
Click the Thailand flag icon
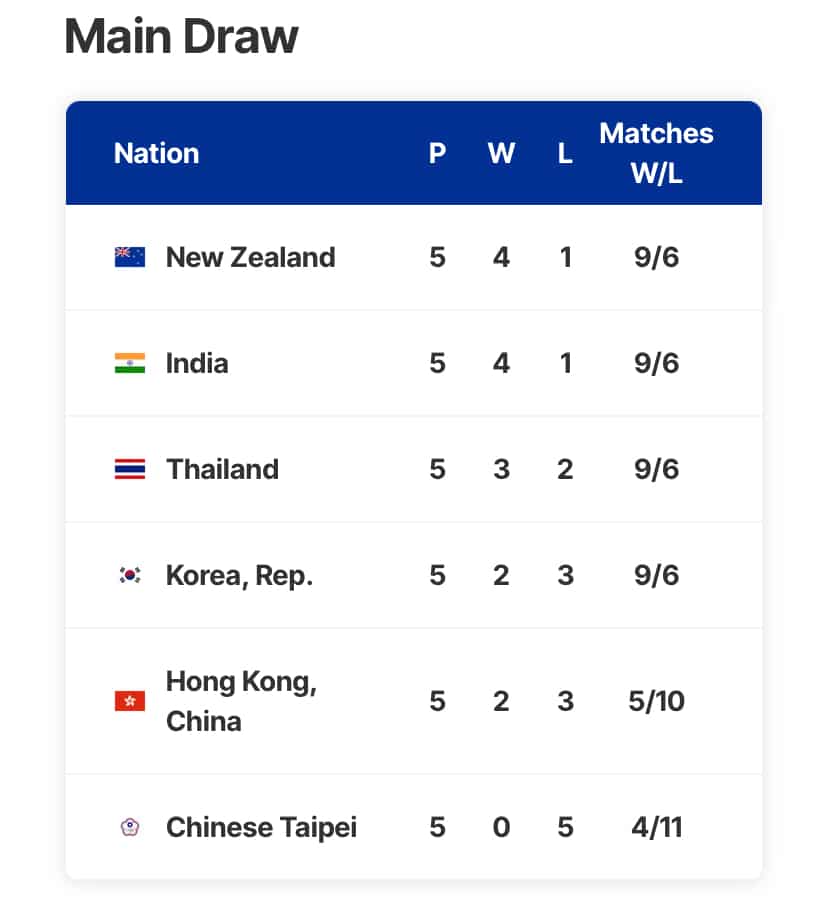coord(130,469)
